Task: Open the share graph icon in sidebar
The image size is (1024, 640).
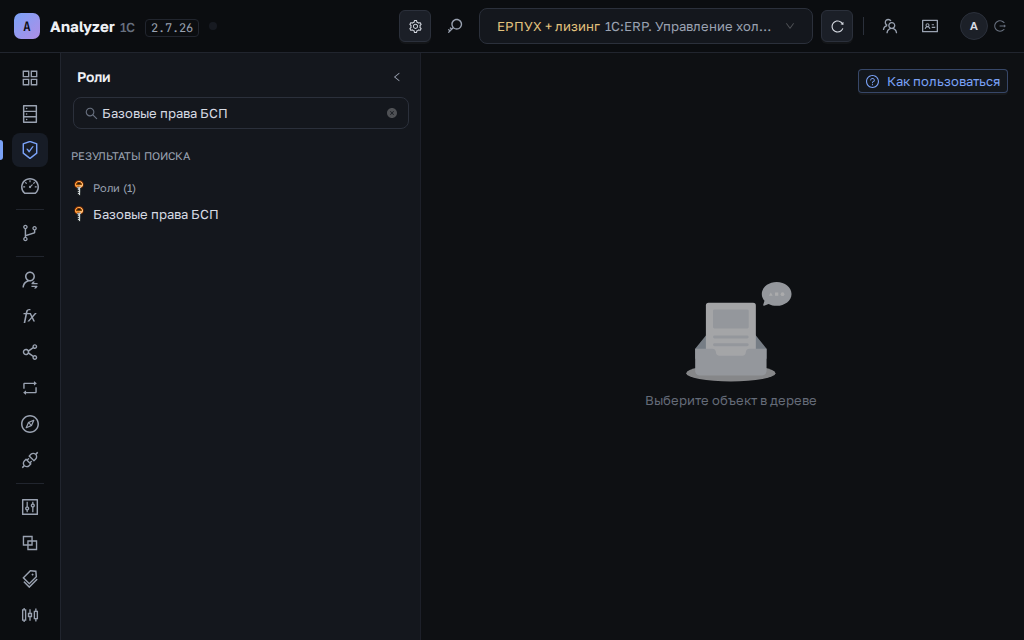Action: (29, 352)
